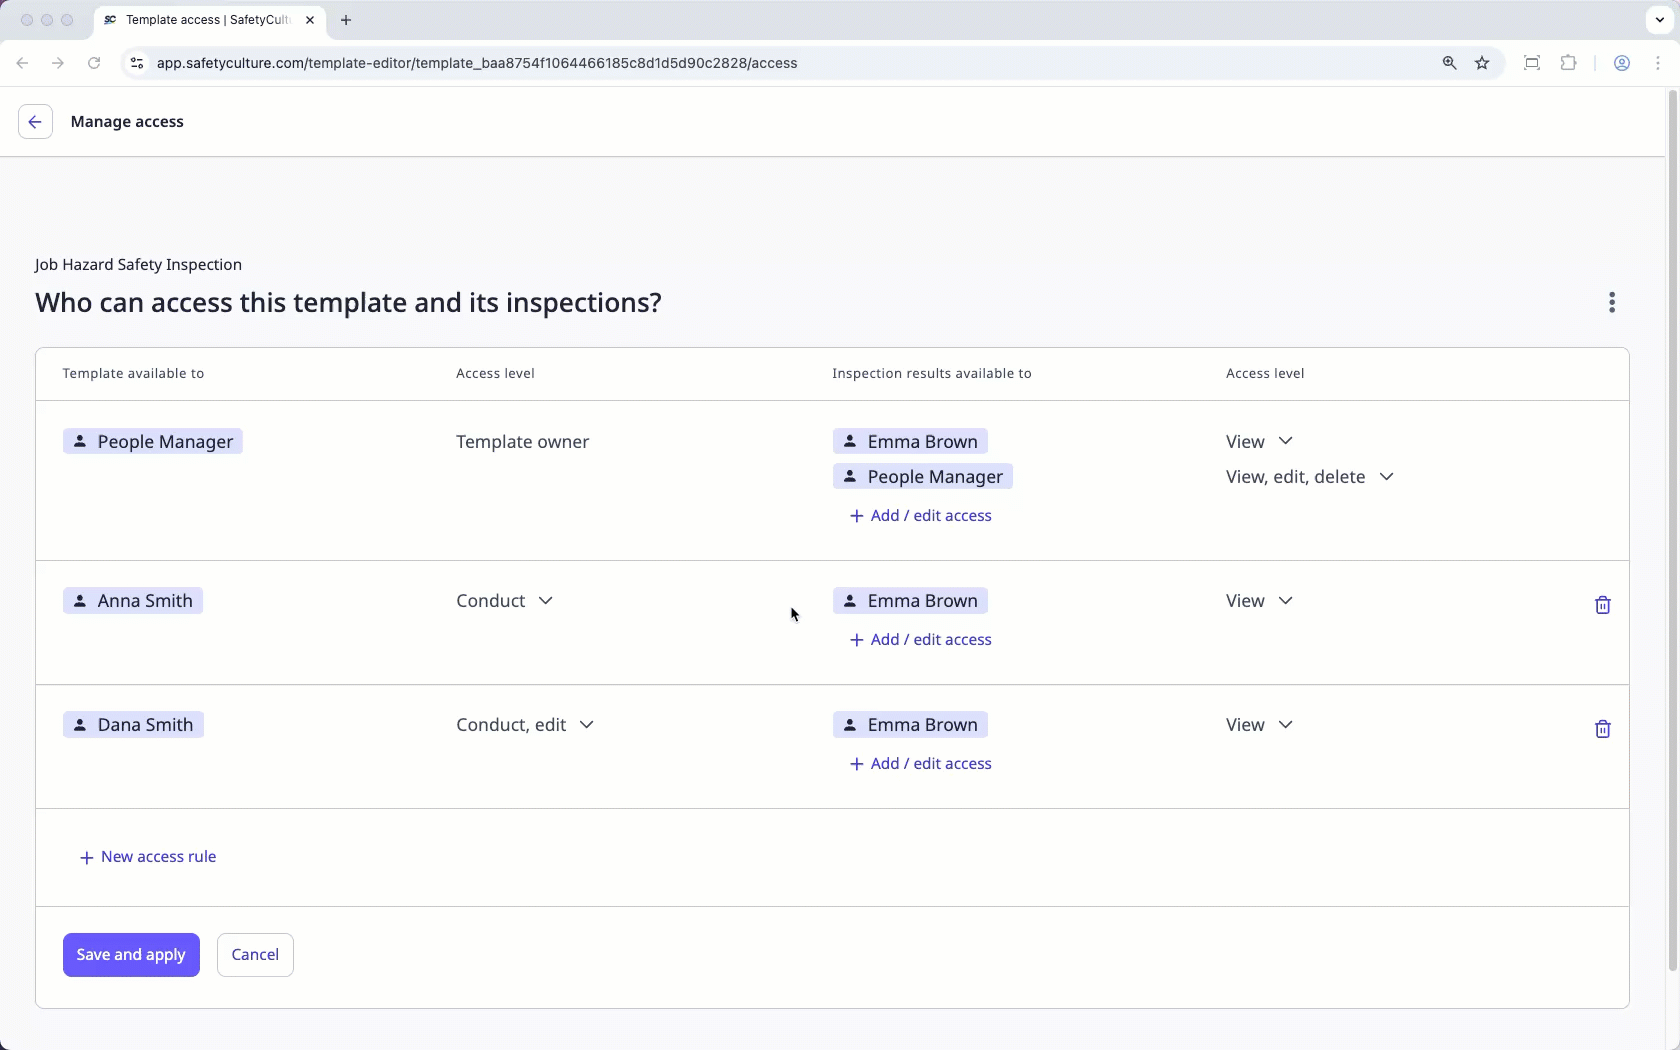The width and height of the screenshot is (1680, 1050).
Task: Click the screen capture icon in browser toolbar
Action: coord(1531,63)
